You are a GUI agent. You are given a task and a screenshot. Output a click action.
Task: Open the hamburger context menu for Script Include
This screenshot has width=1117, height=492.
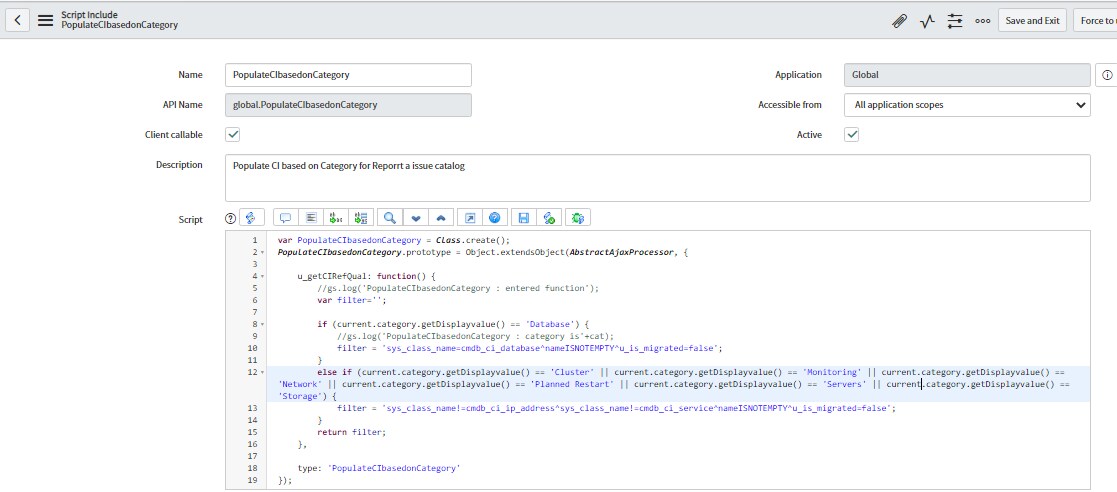(46, 20)
